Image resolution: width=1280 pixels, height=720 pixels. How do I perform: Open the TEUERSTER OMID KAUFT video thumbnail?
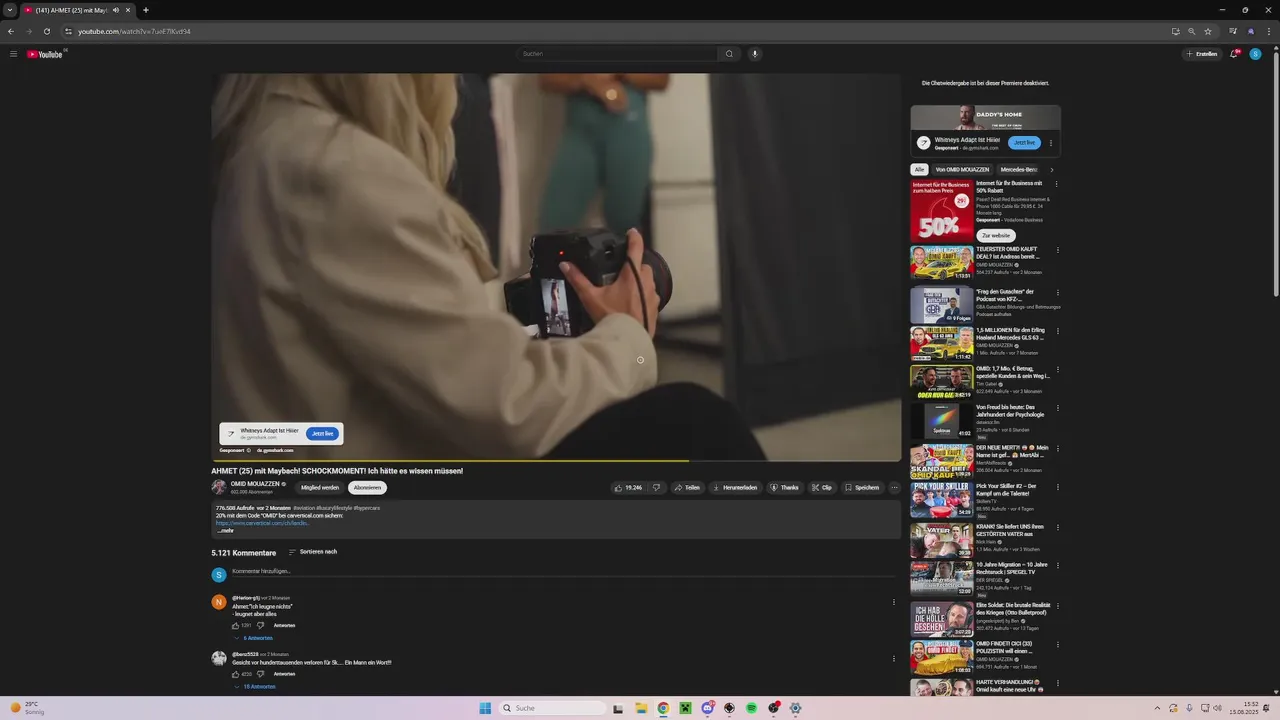click(942, 263)
